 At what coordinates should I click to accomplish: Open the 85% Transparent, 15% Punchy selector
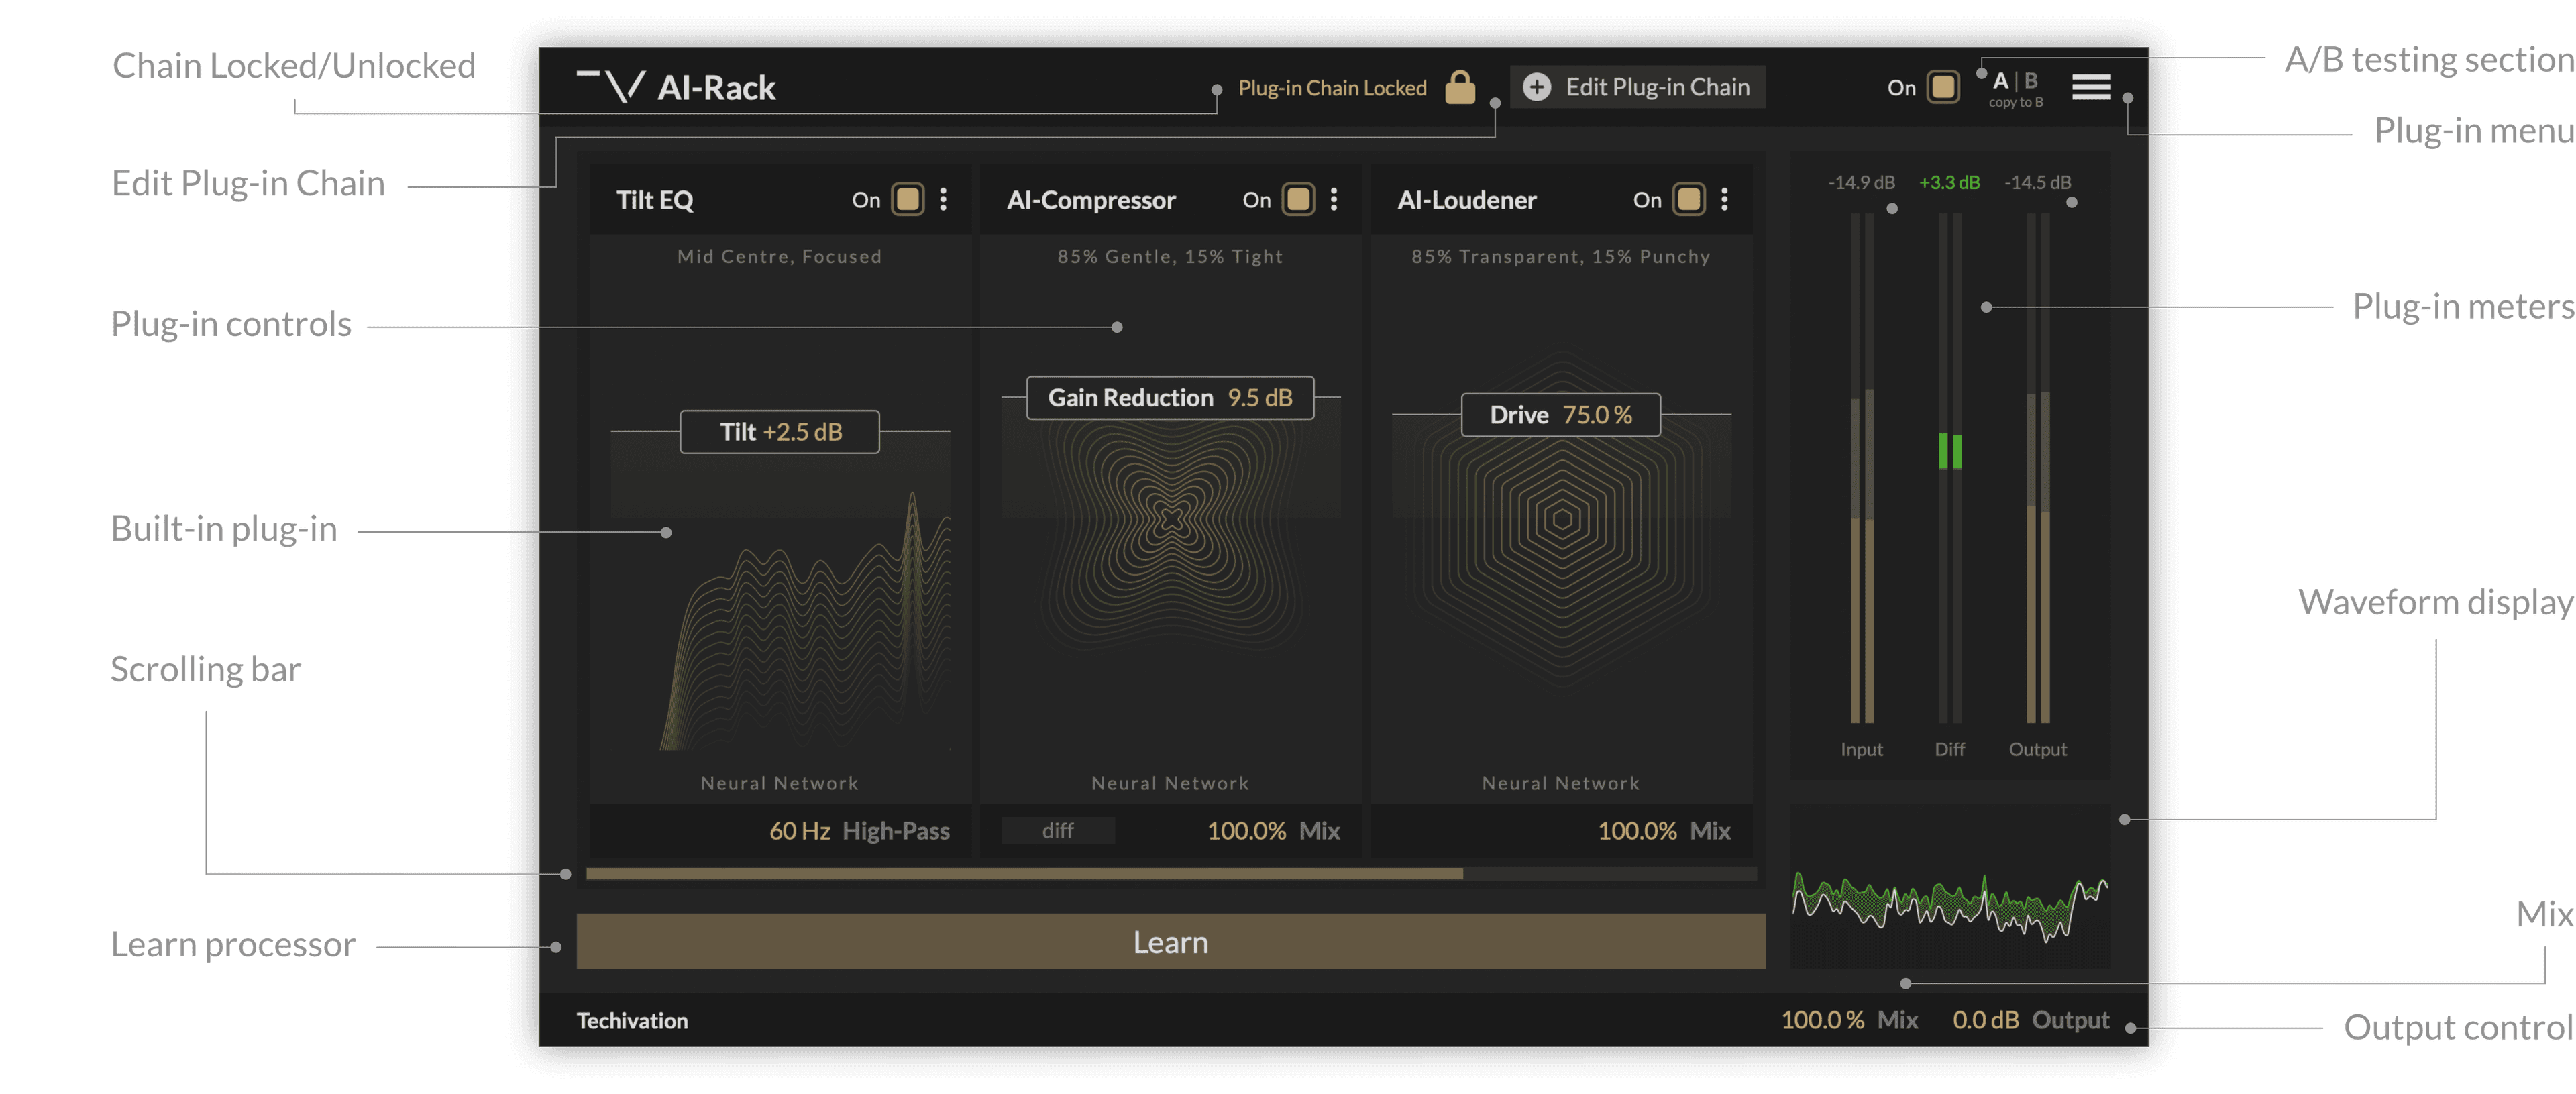1561,257
